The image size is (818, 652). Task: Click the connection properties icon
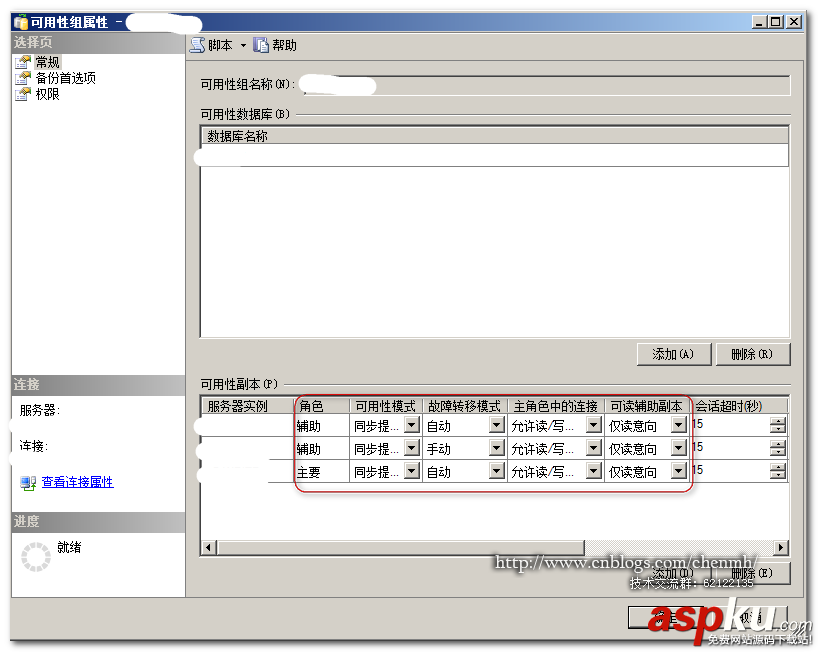[x=28, y=482]
